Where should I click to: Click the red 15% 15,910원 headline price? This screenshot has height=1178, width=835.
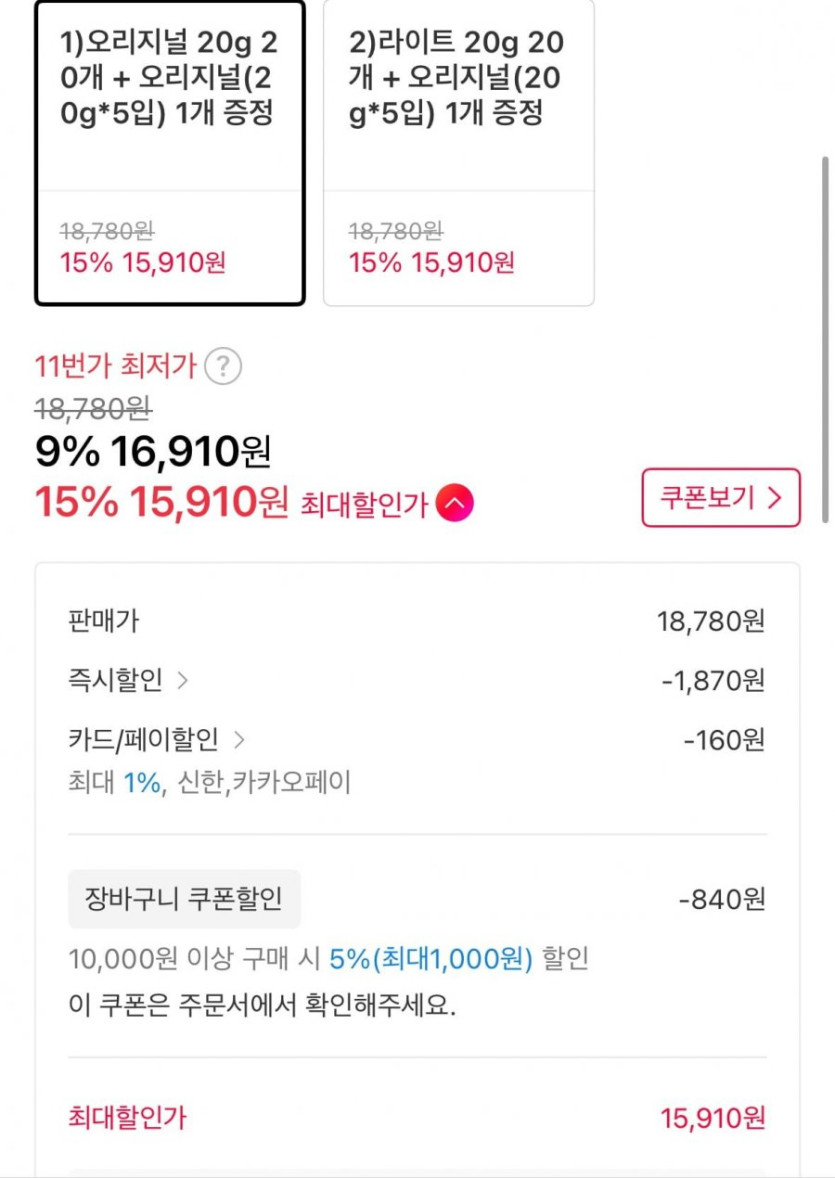(162, 502)
